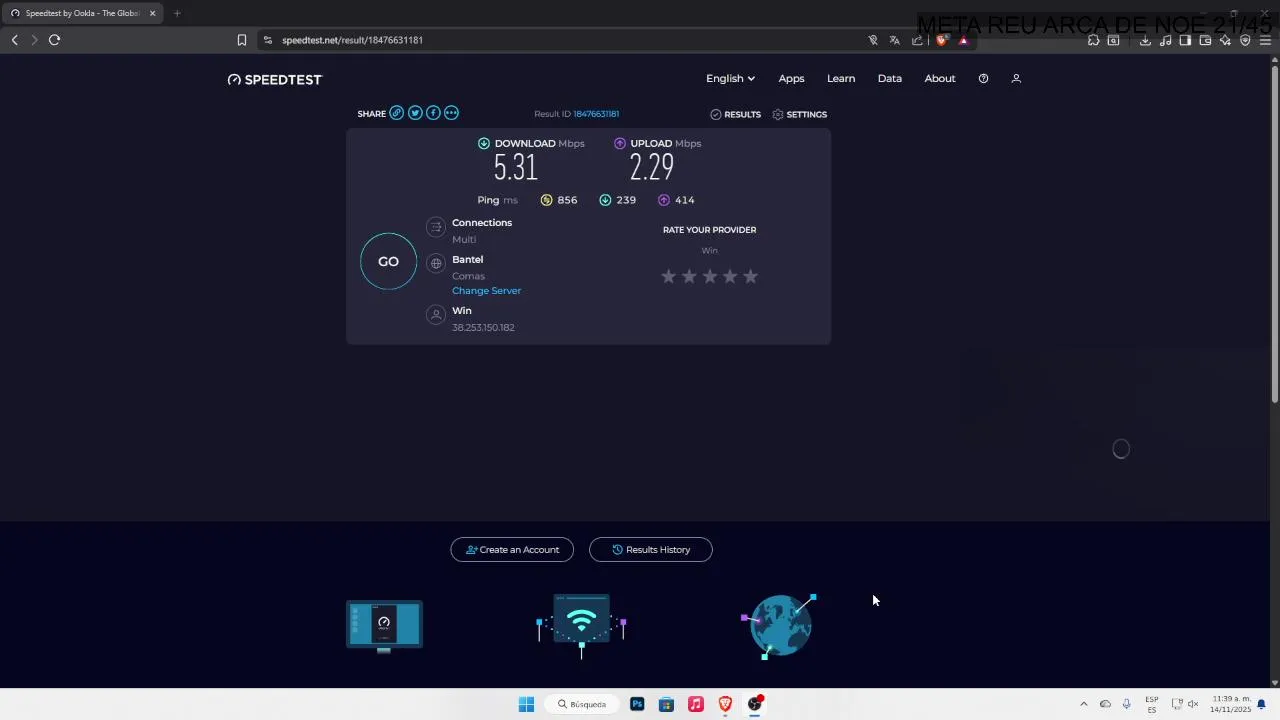The image size is (1280, 720).
Task: Open Brave Shields lion icon
Action: [x=941, y=40]
